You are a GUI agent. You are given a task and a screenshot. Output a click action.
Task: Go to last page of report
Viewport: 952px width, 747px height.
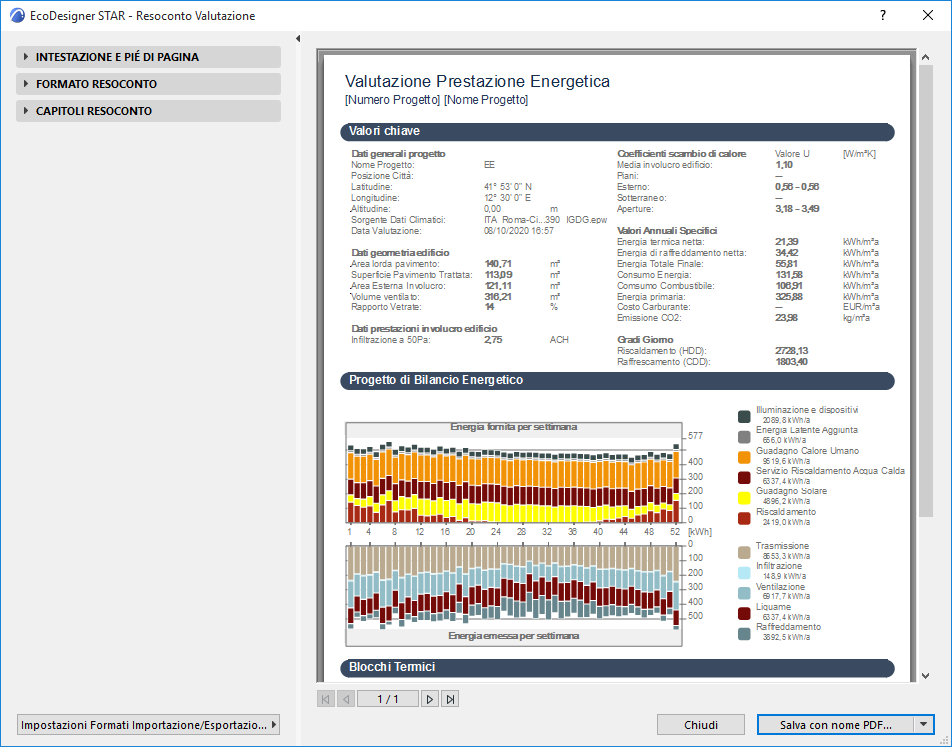[x=450, y=699]
